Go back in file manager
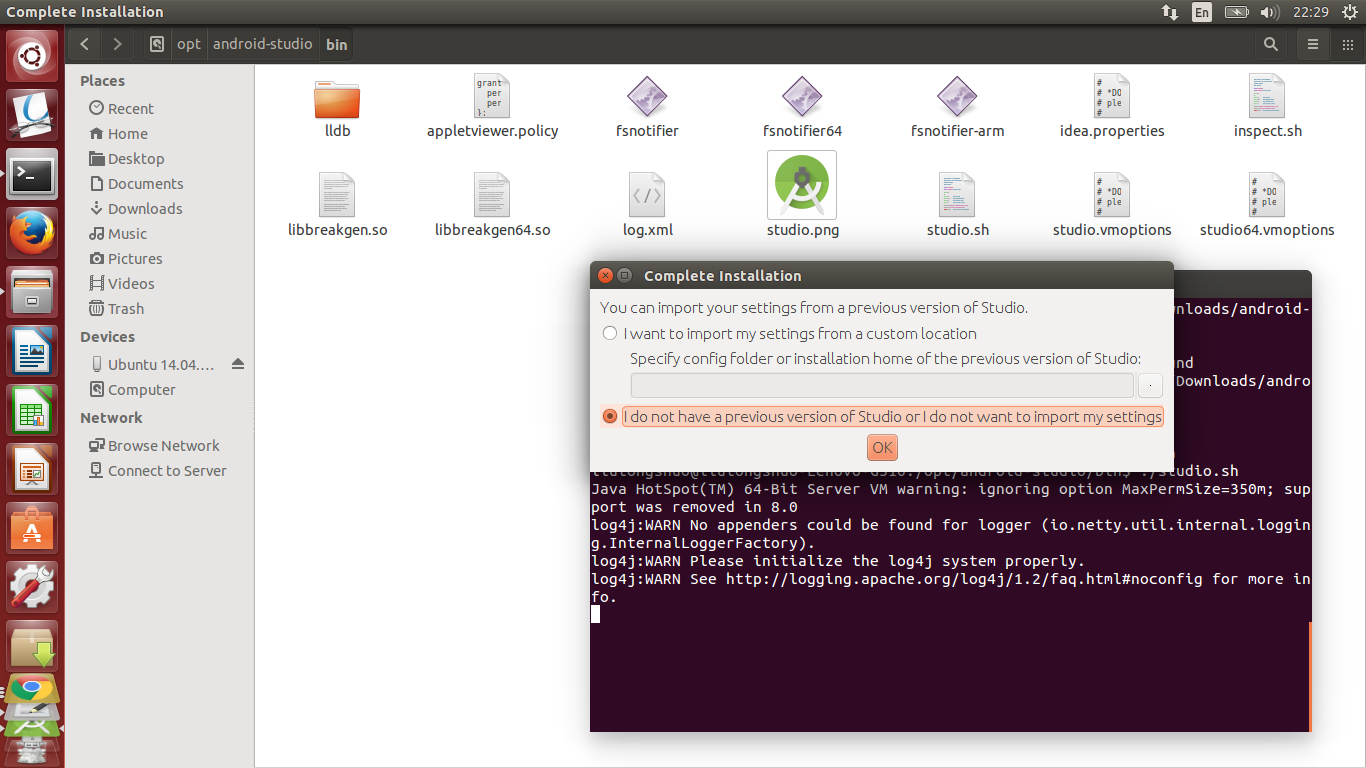Image resolution: width=1366 pixels, height=768 pixels. [x=85, y=44]
